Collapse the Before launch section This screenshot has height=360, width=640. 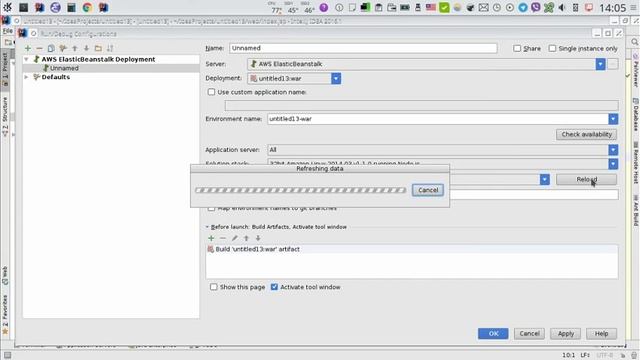pyautogui.click(x=207, y=227)
